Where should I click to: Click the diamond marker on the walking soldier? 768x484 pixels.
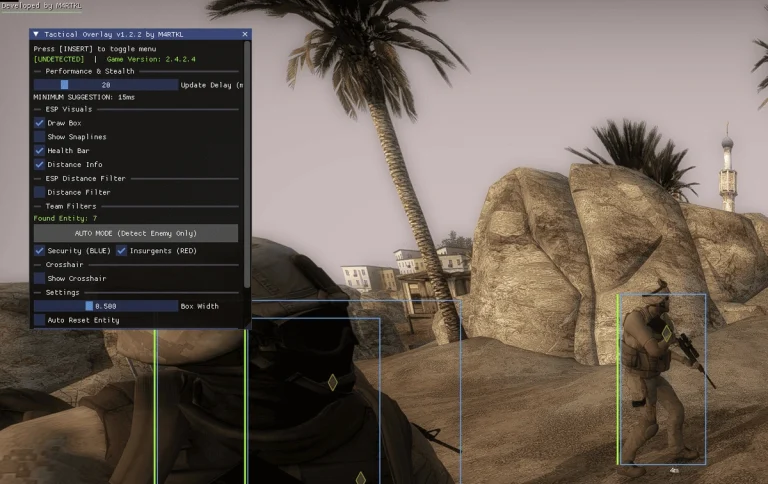point(666,334)
